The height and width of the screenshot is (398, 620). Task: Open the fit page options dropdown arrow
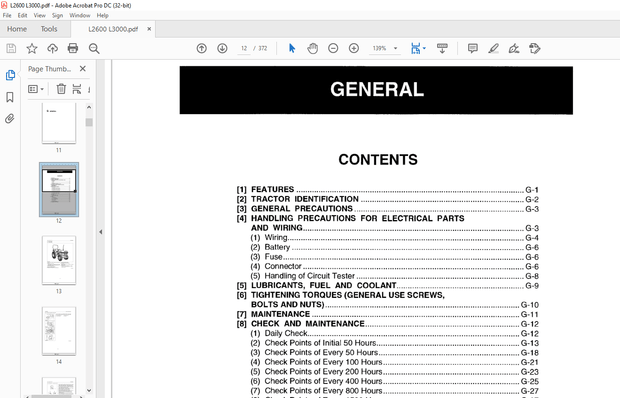pos(424,48)
